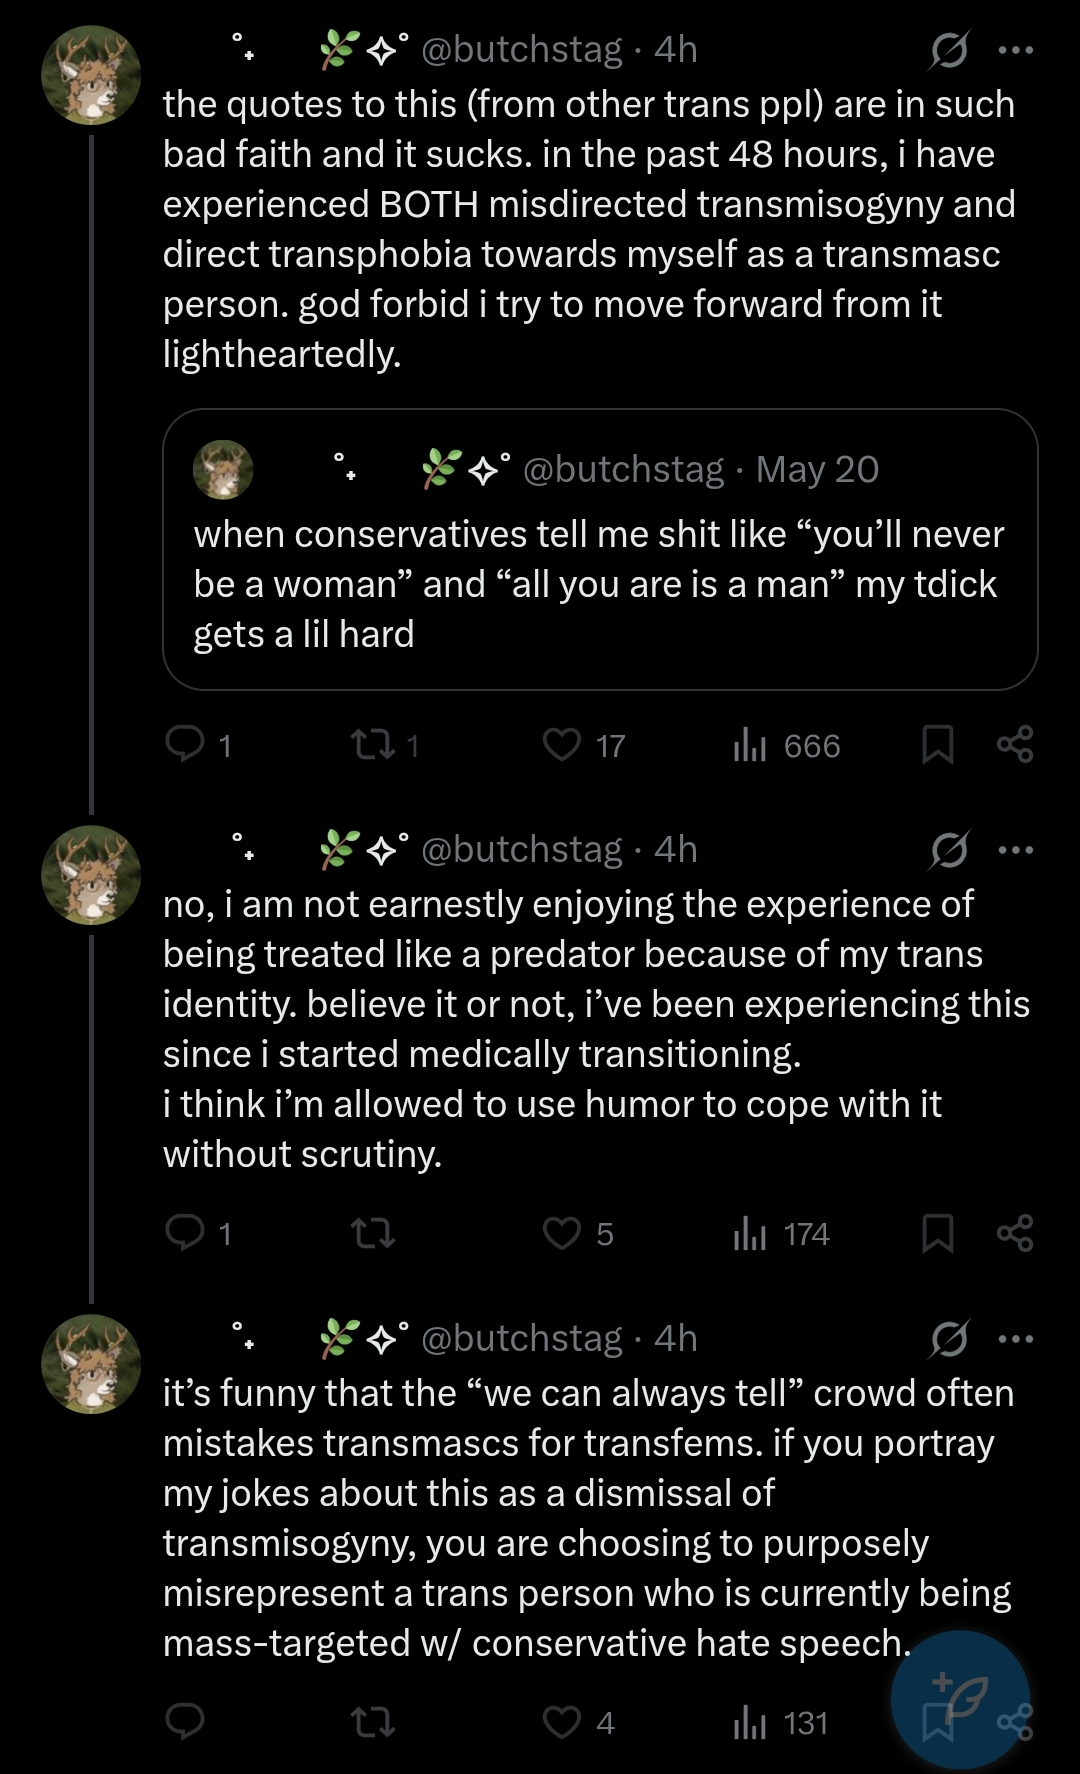Bookmark the second tweet
This screenshot has height=1774, width=1080.
click(937, 1233)
